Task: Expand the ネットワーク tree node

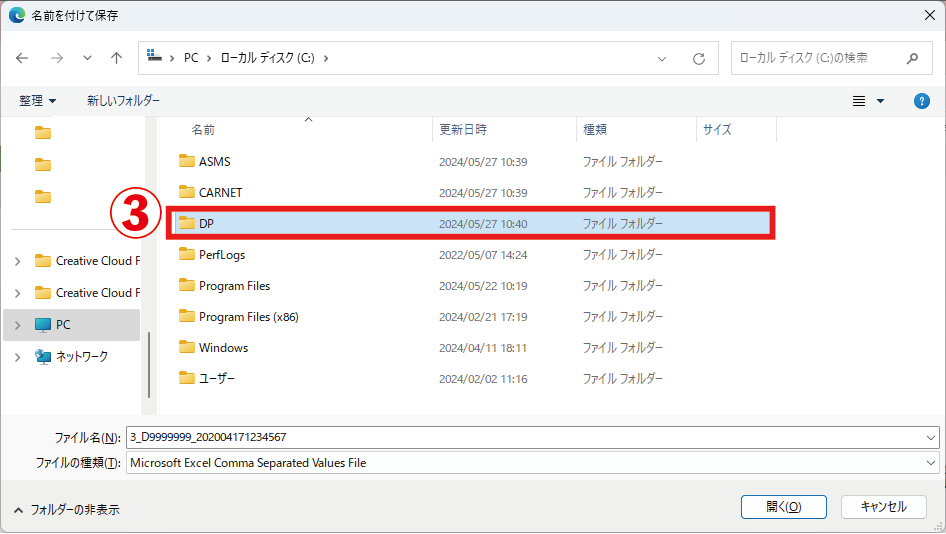Action: 17,357
